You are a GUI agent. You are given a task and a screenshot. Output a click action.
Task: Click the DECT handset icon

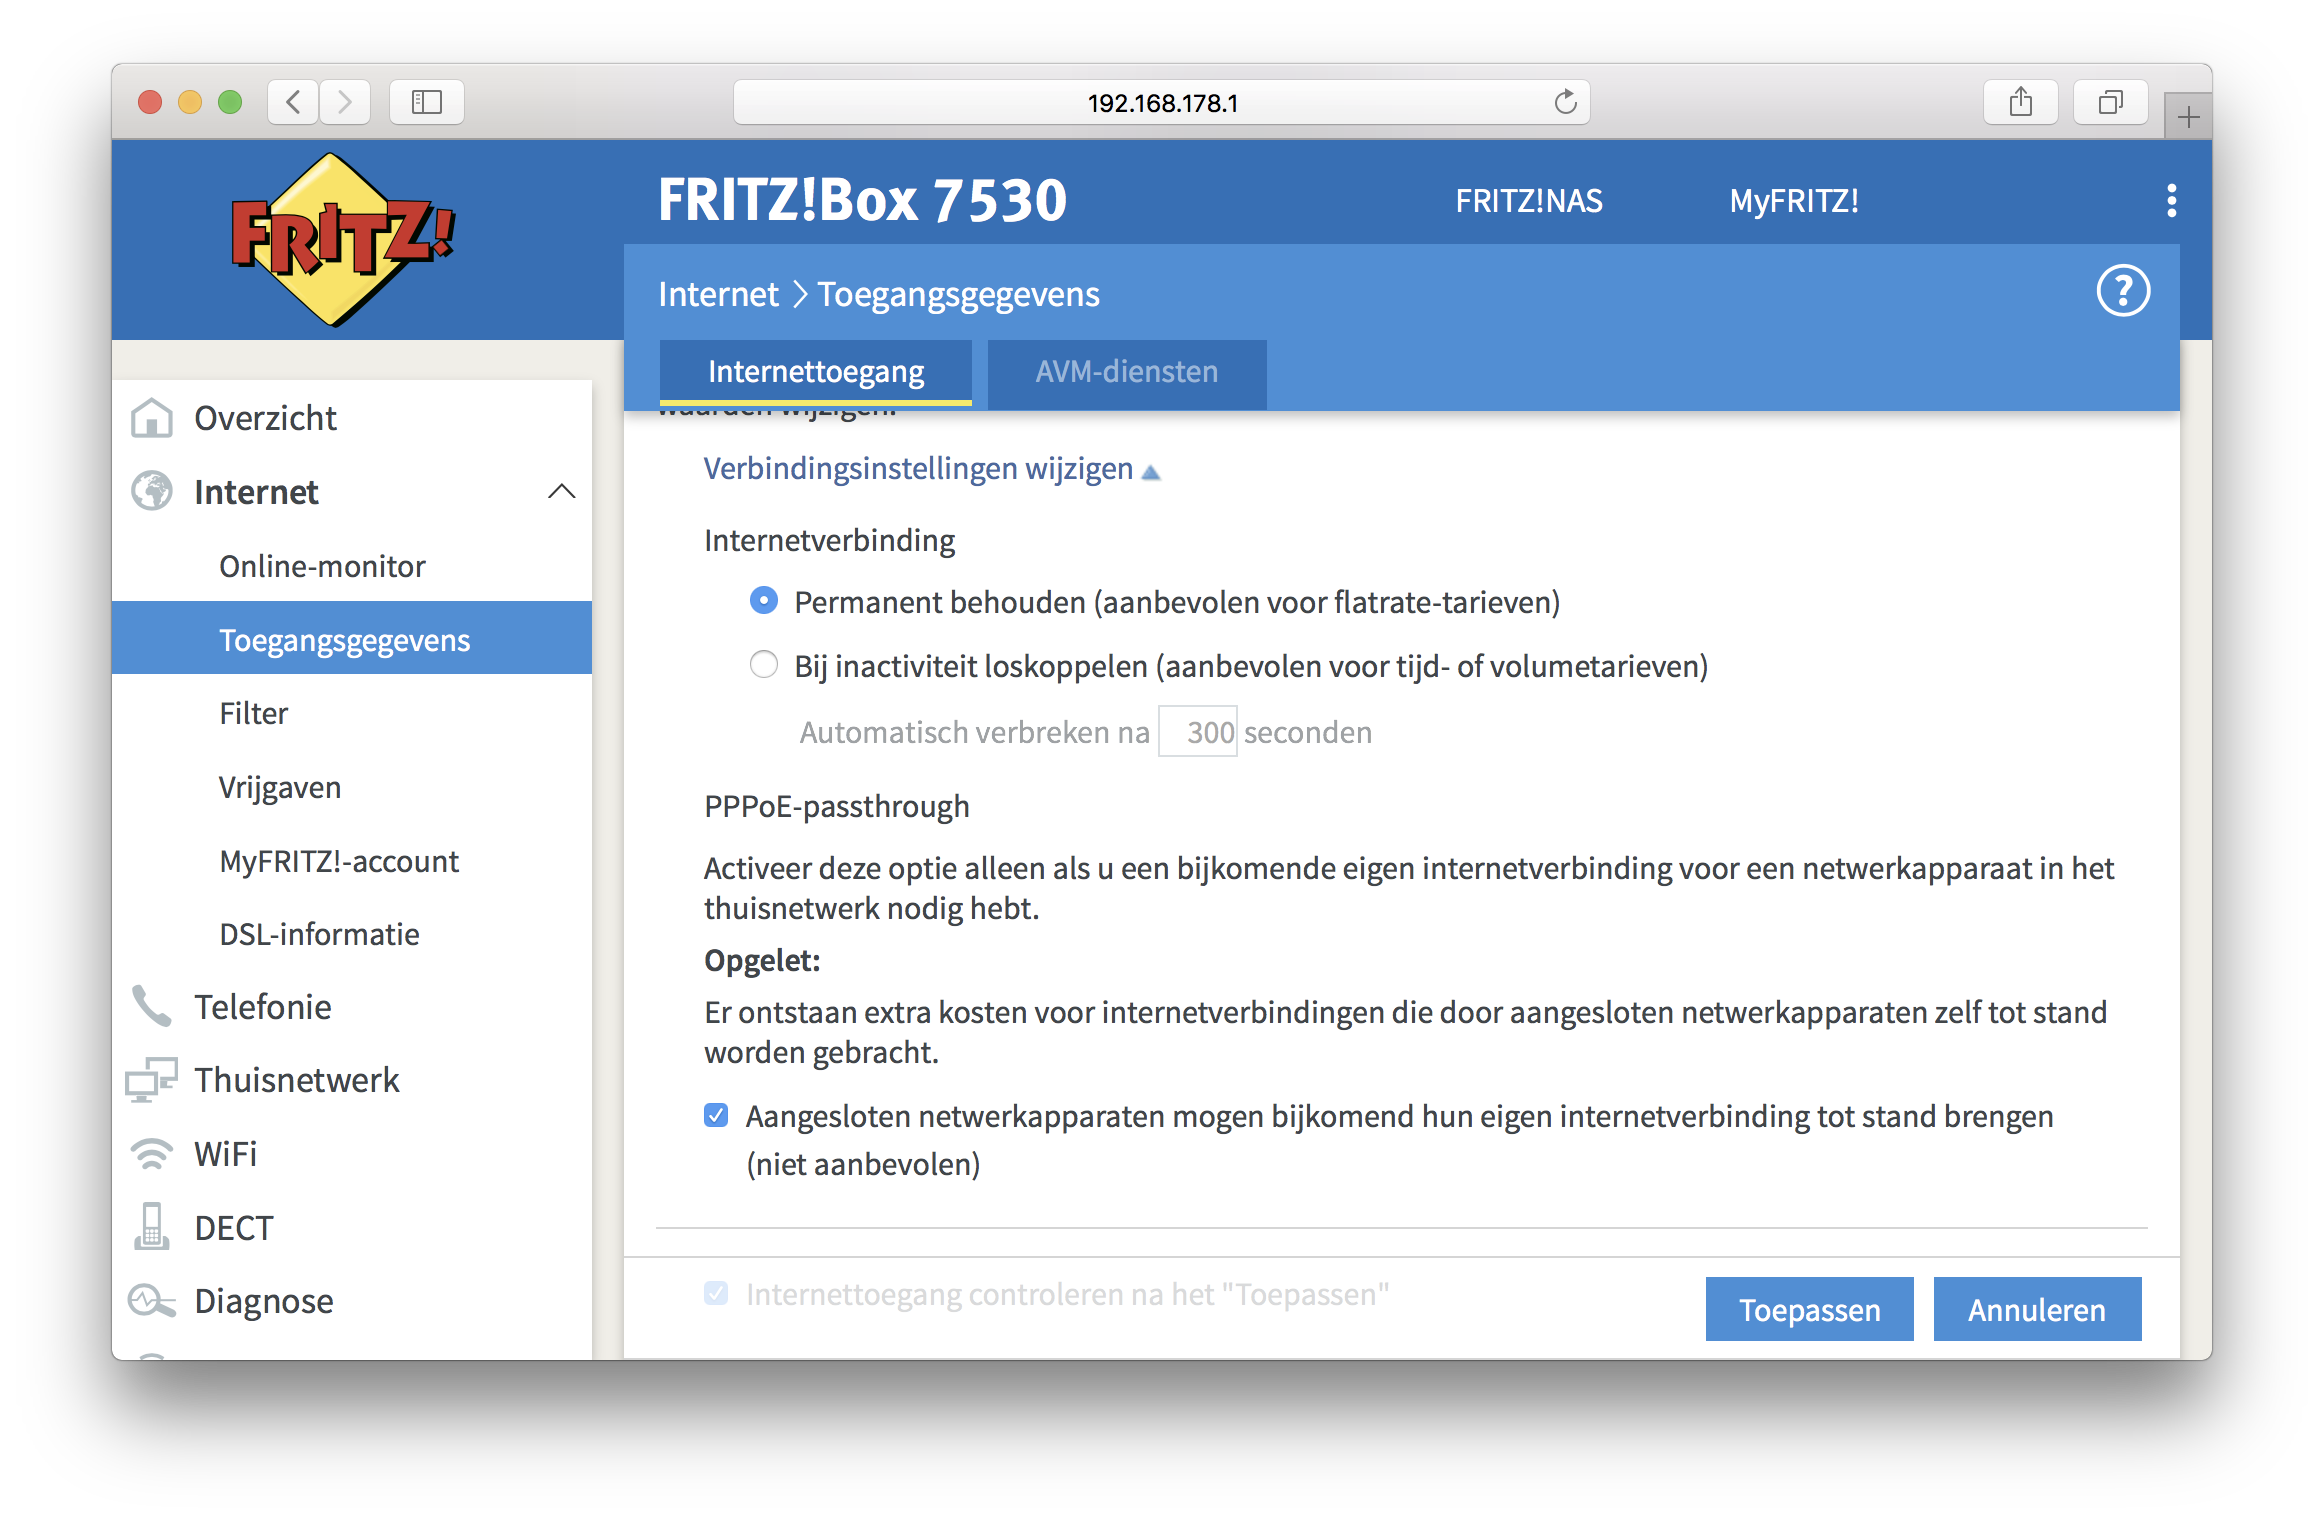(x=152, y=1227)
